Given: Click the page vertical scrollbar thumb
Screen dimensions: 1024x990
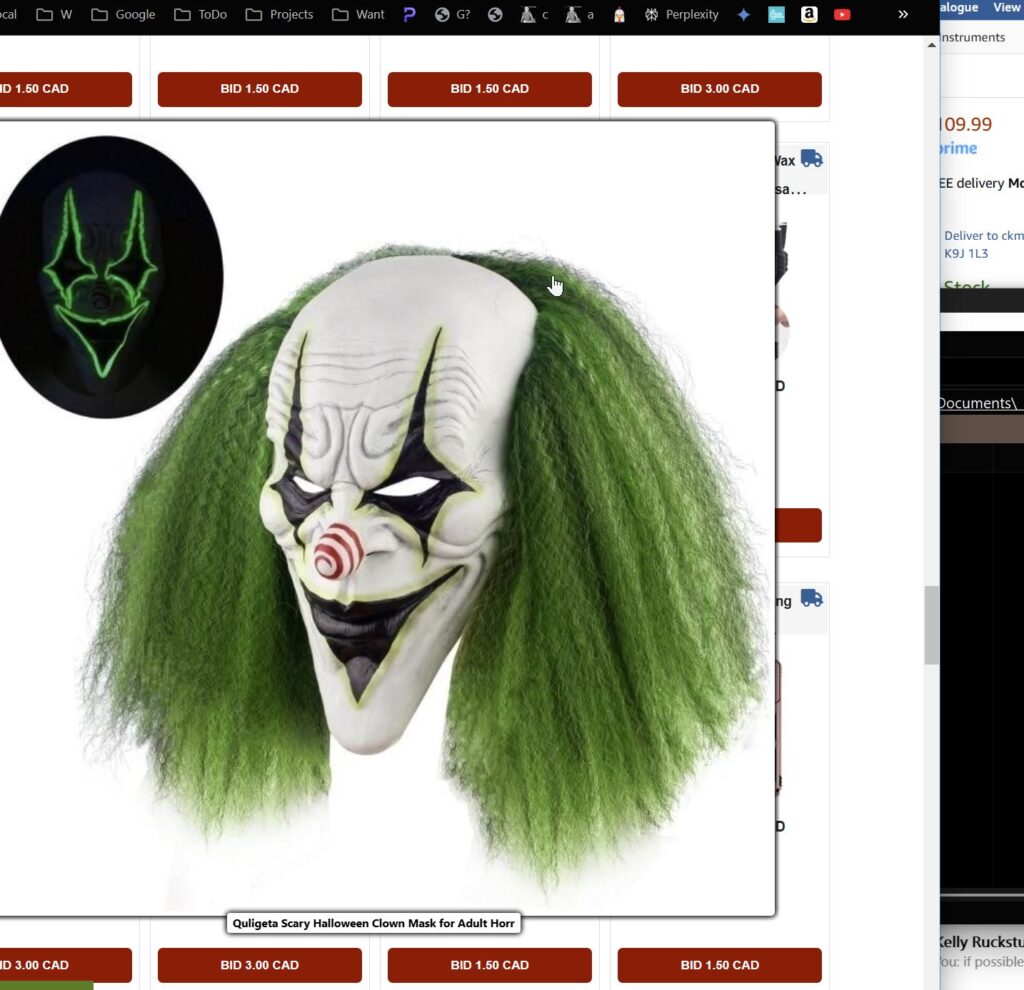Looking at the screenshot, I should [x=931, y=625].
